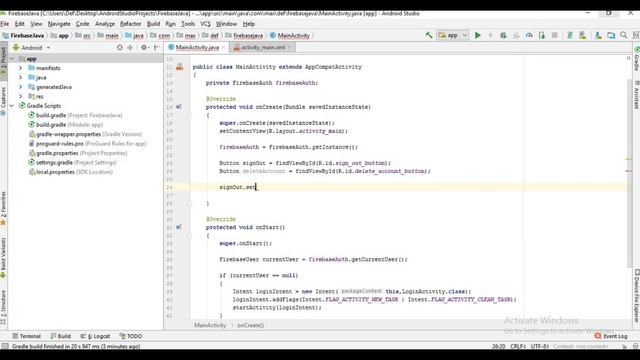
Task: Click the UTF-8 encoding in status bar
Action: tap(540, 346)
